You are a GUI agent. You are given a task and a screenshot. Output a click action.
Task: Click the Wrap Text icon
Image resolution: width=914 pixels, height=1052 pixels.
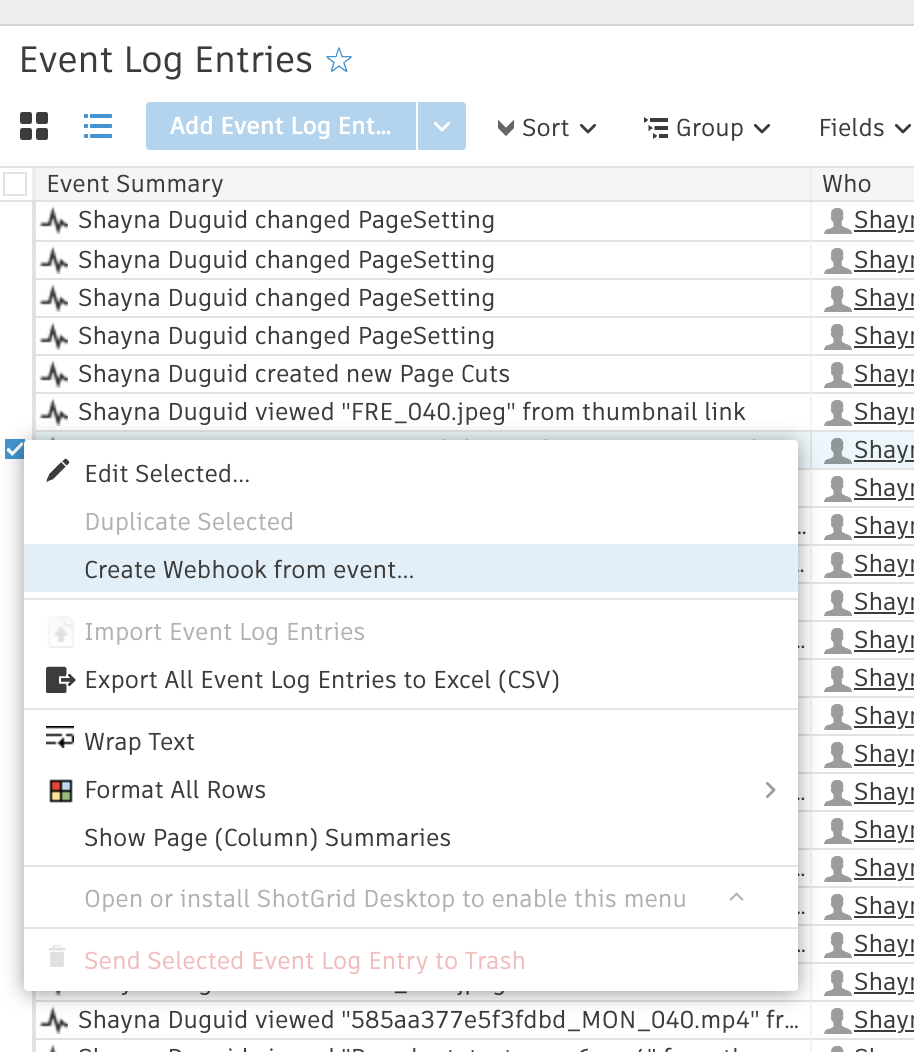pyautogui.click(x=60, y=740)
